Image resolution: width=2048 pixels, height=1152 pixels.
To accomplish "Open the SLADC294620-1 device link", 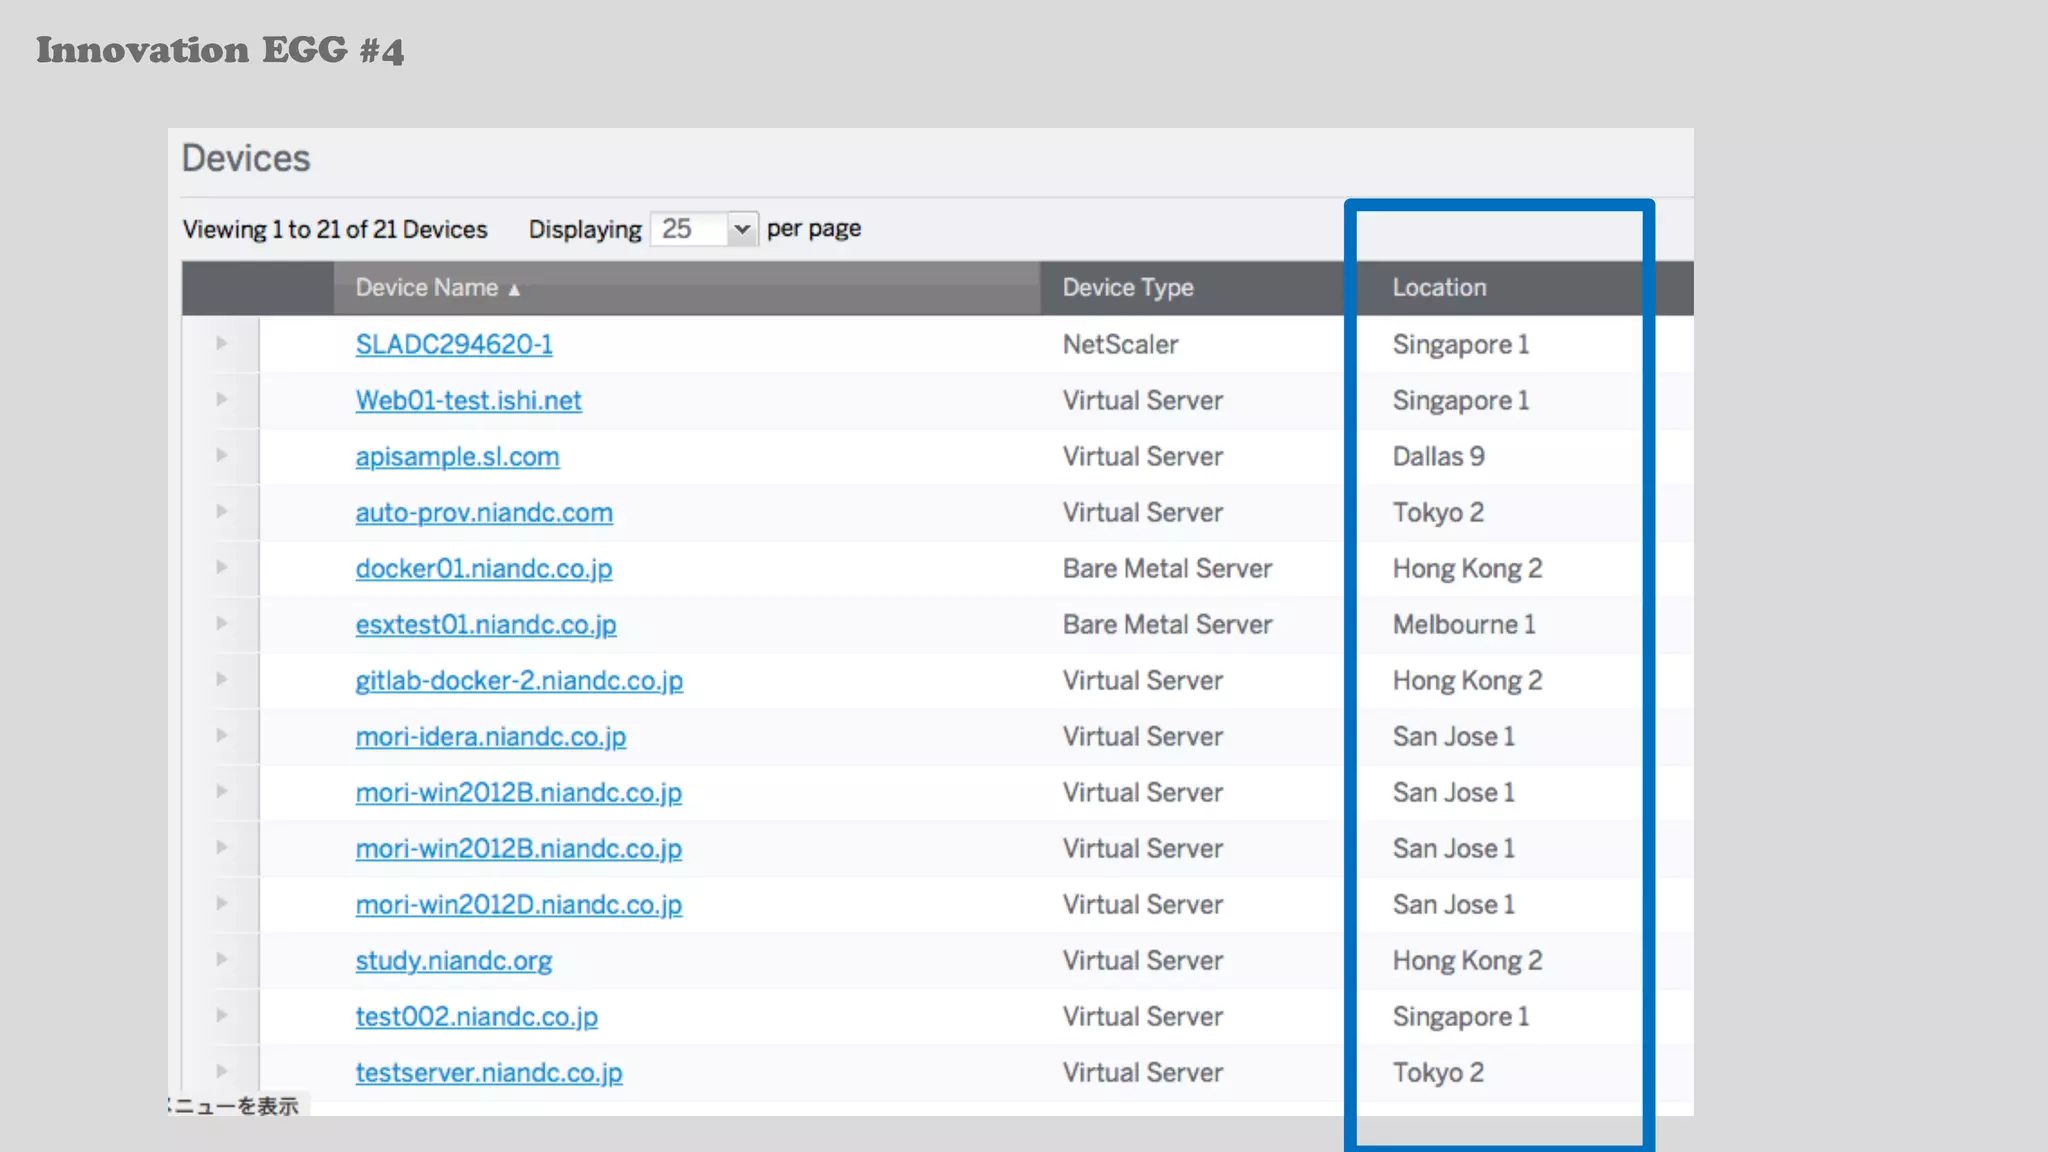I will (453, 344).
